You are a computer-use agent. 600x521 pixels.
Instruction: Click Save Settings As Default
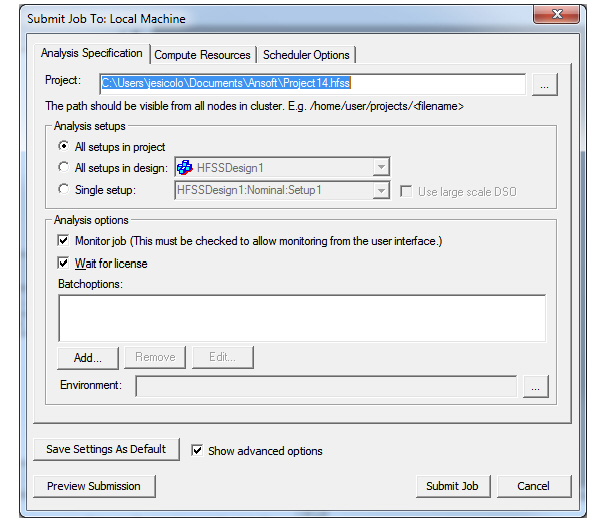coord(106,449)
